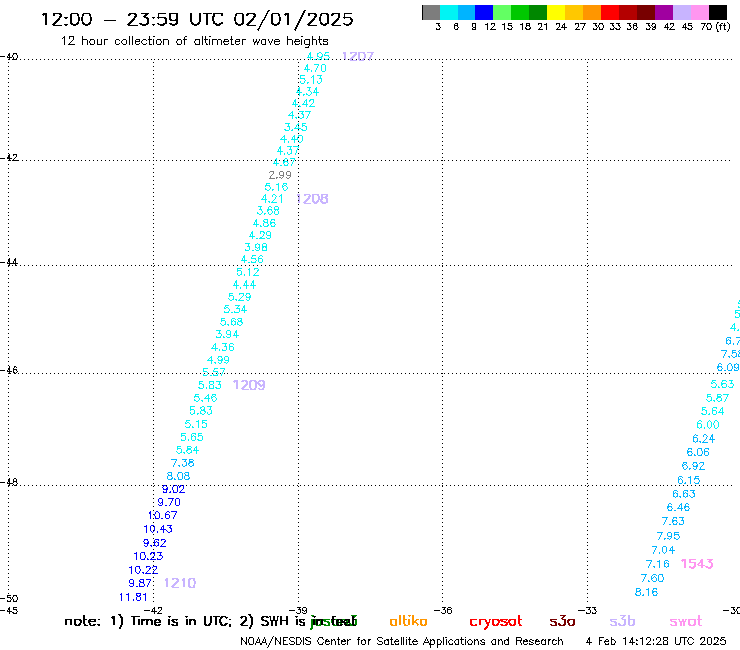Click the wave height value '3.98'
Viewport: 740px width, 650px height.
(256, 247)
